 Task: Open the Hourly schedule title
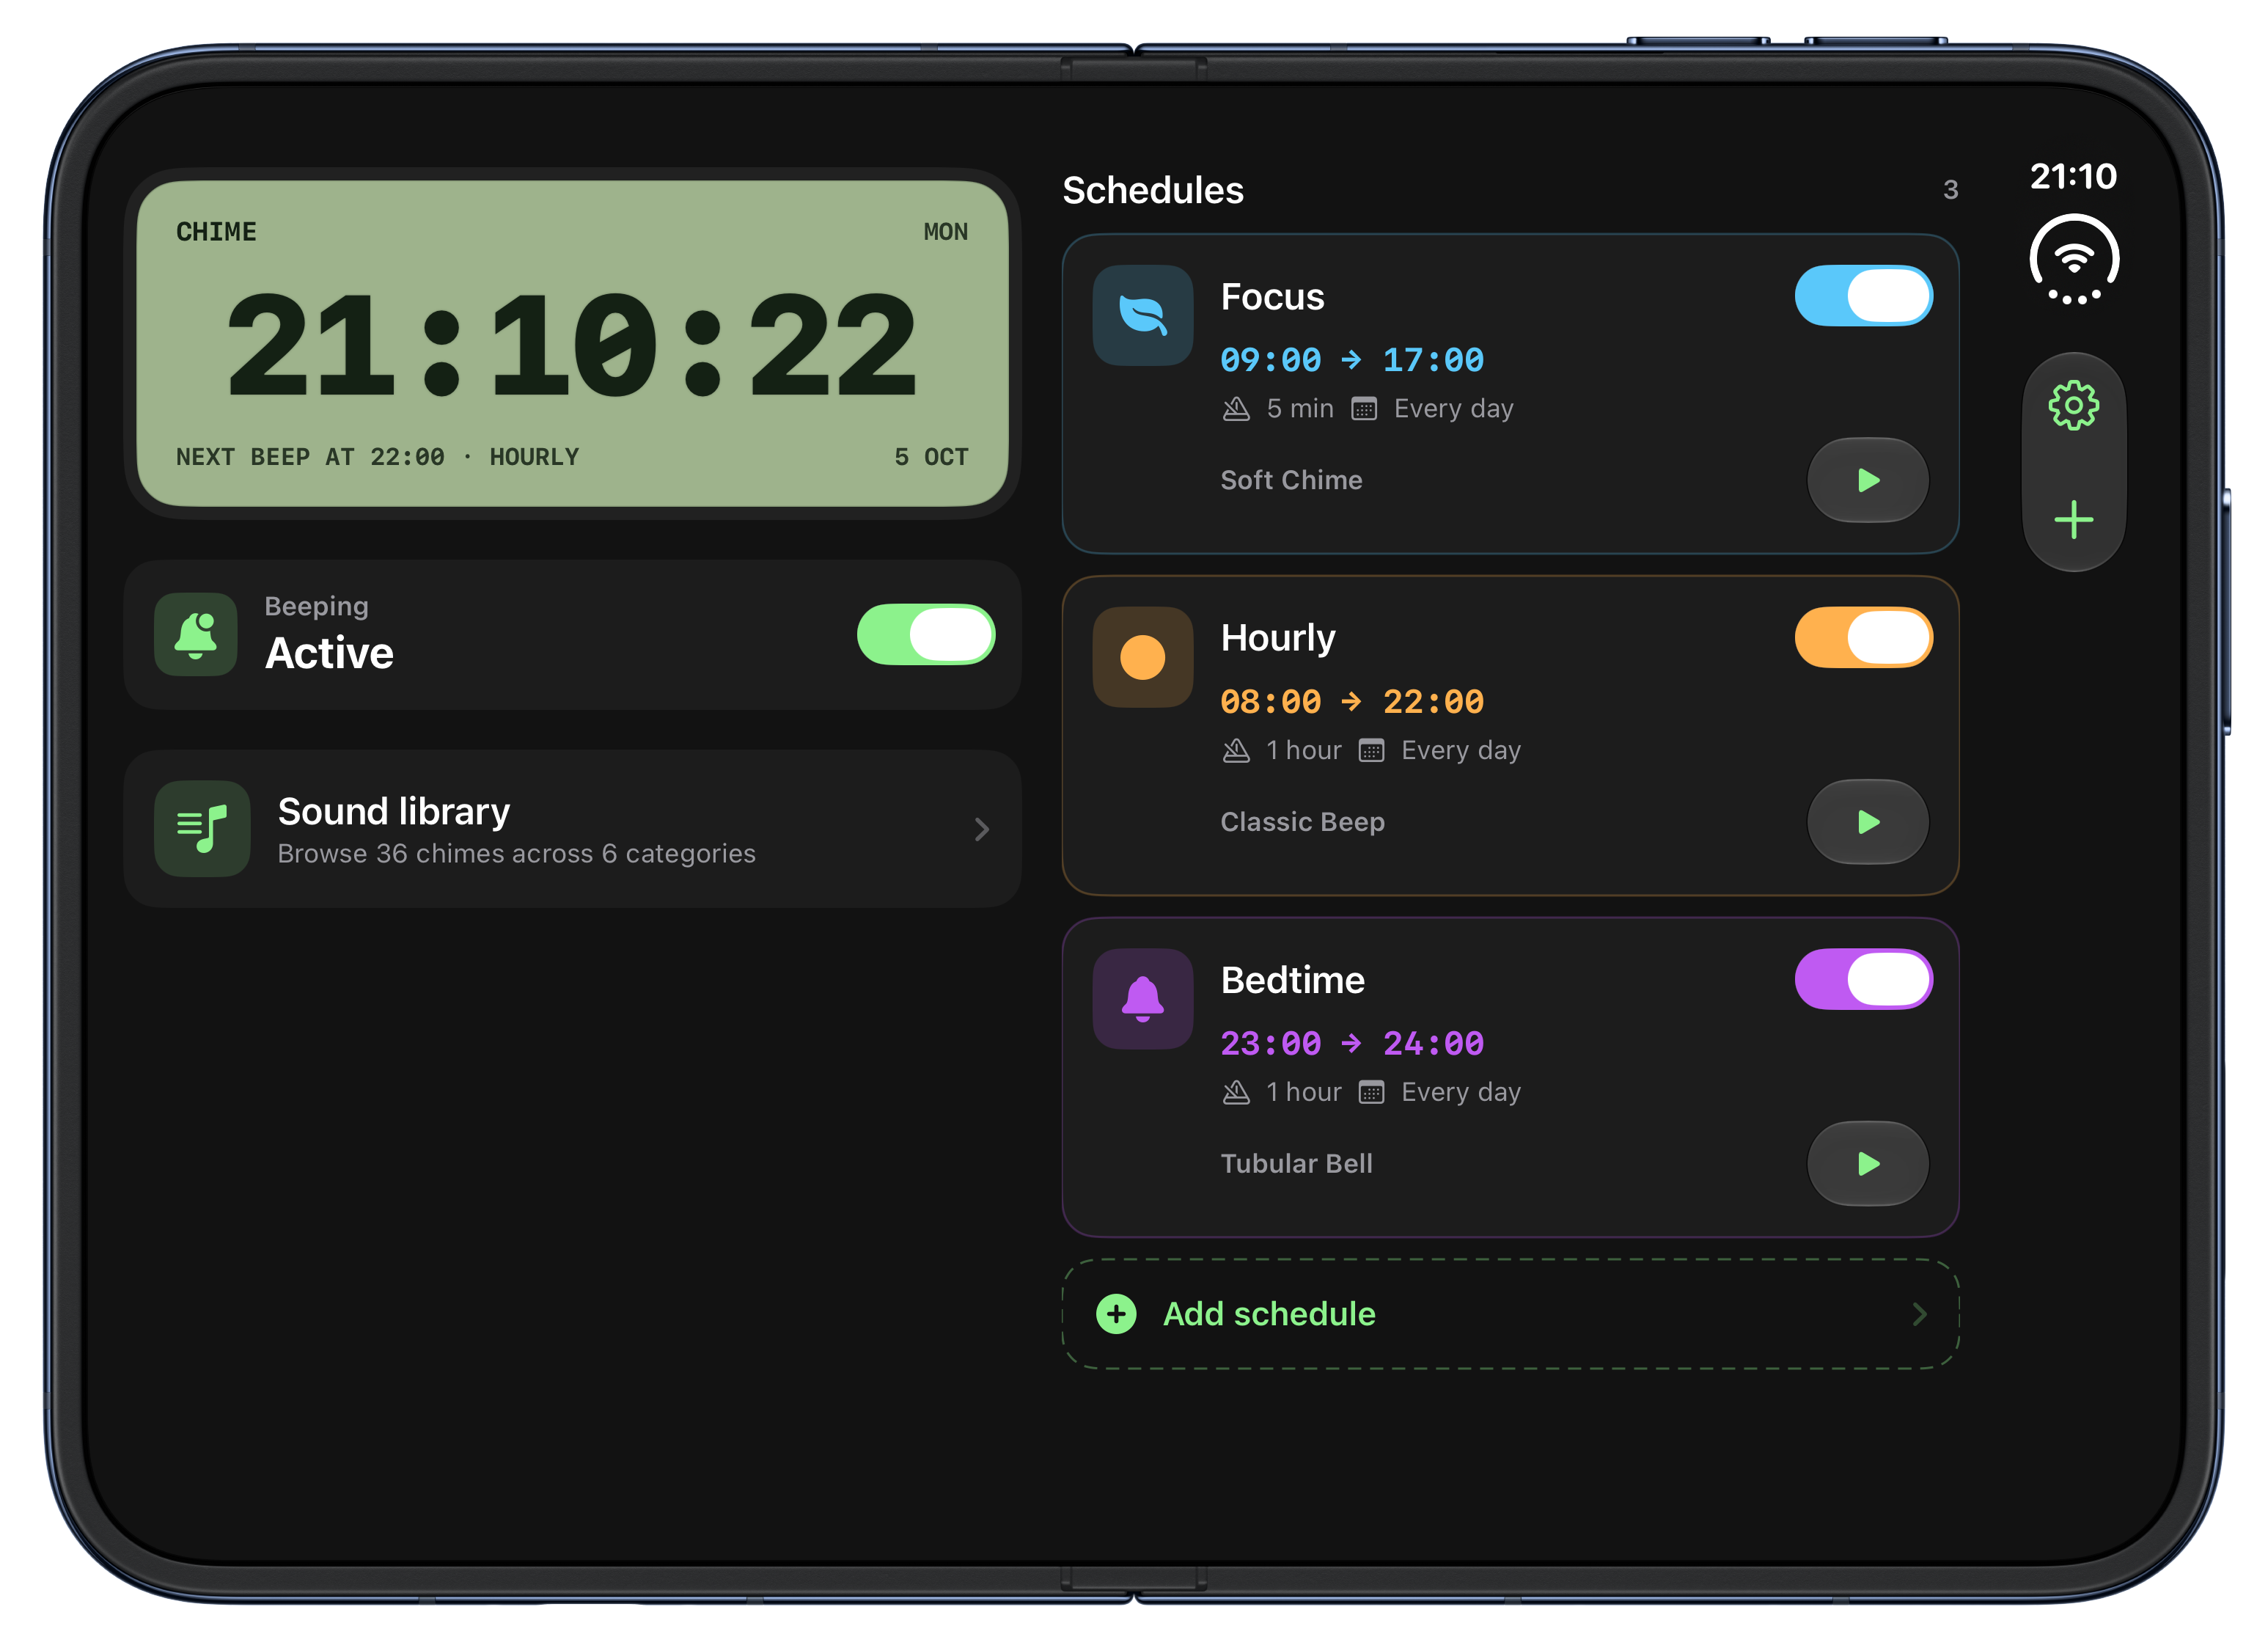pyautogui.click(x=1278, y=639)
